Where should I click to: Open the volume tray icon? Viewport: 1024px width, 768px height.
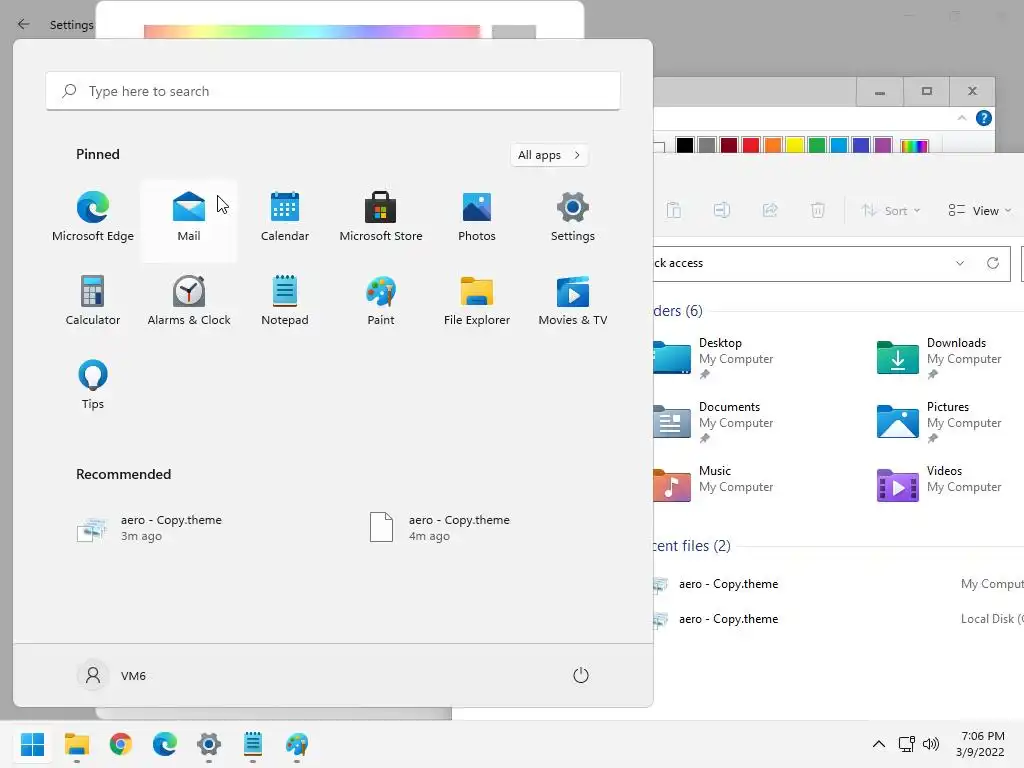(x=931, y=744)
